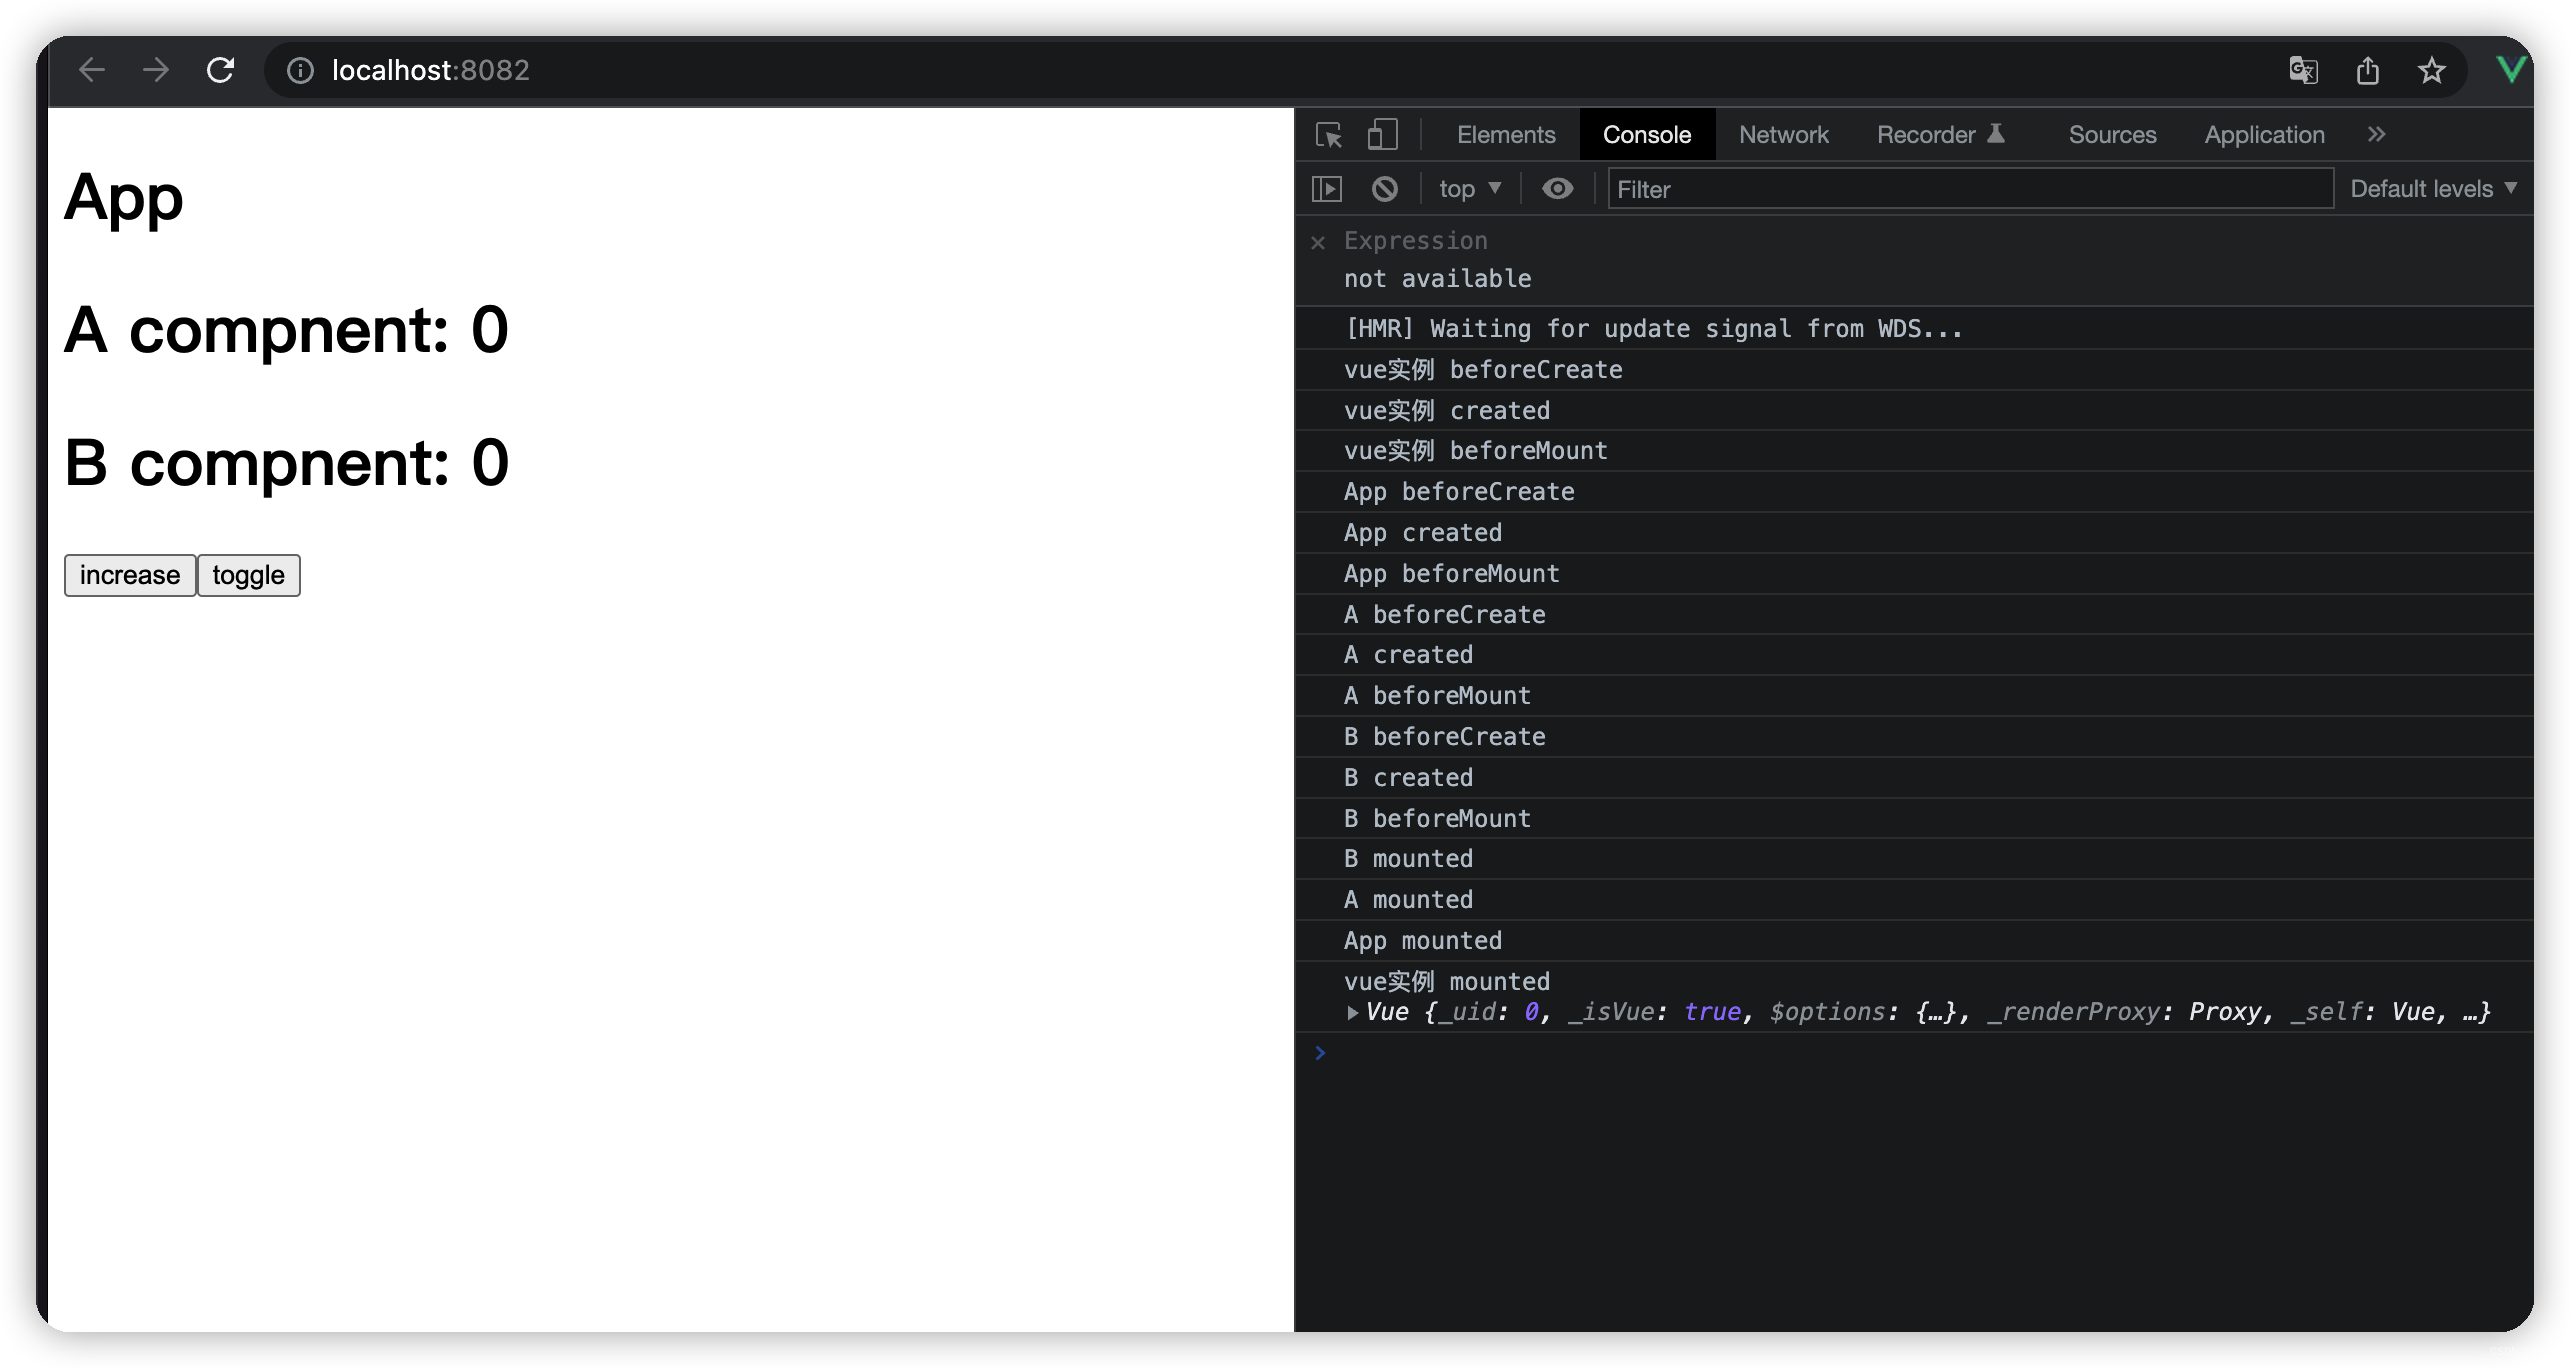
Task: Open the Google Translate icon
Action: [x=2303, y=70]
